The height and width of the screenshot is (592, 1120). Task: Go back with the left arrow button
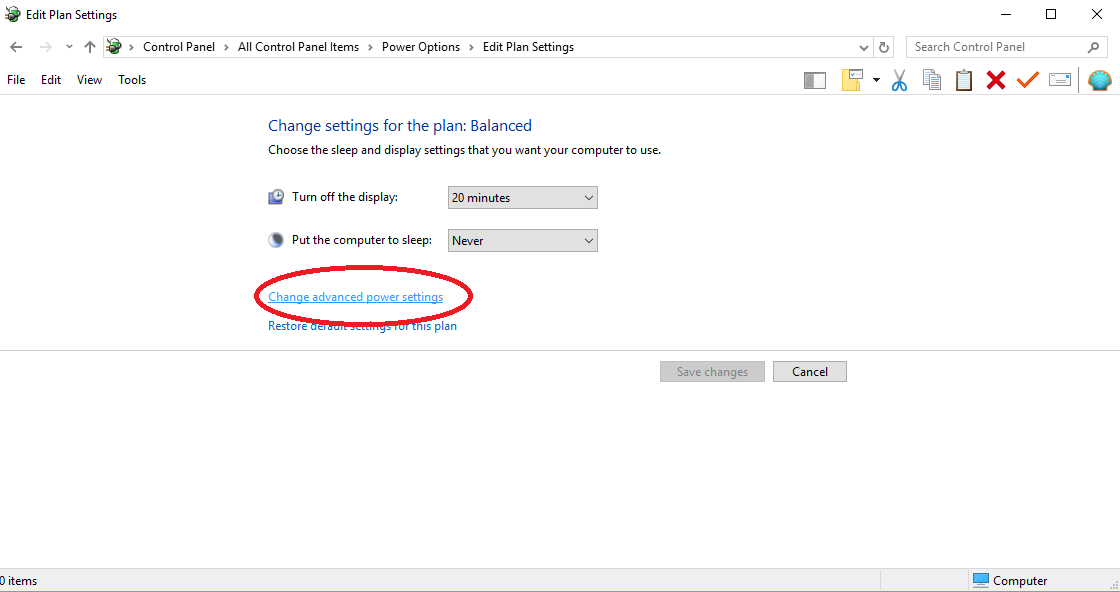pyautogui.click(x=16, y=47)
